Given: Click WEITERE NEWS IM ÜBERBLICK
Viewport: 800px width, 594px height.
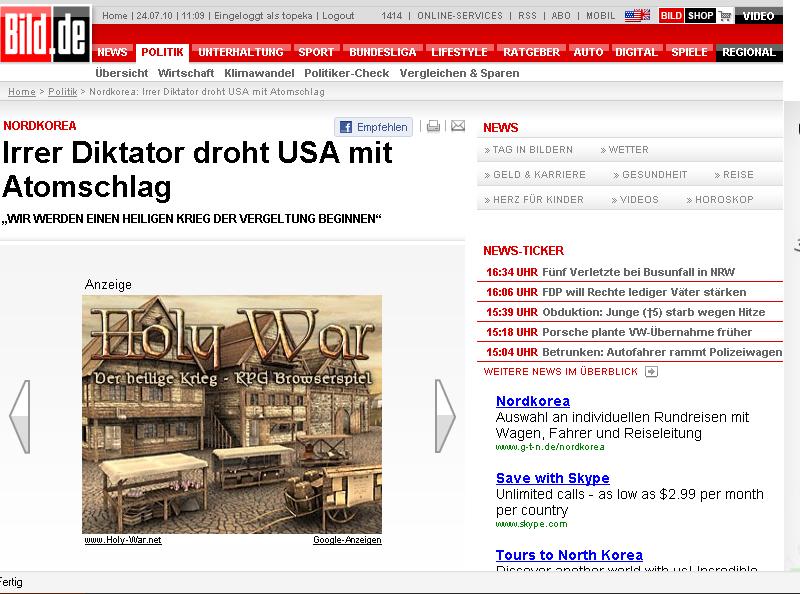Looking at the screenshot, I should [x=560, y=372].
